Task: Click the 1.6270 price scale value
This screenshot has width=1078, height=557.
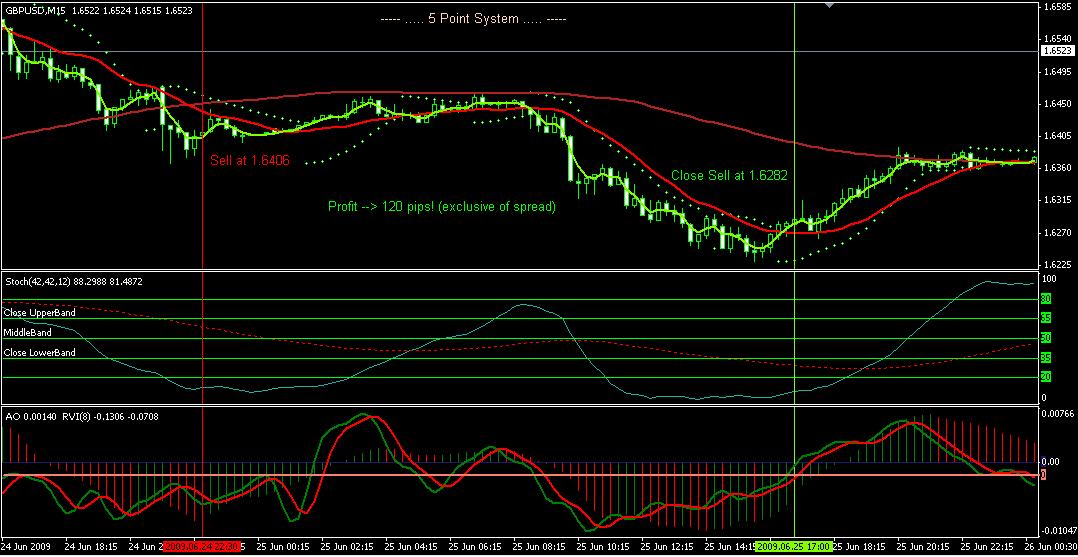Action: 1058,232
